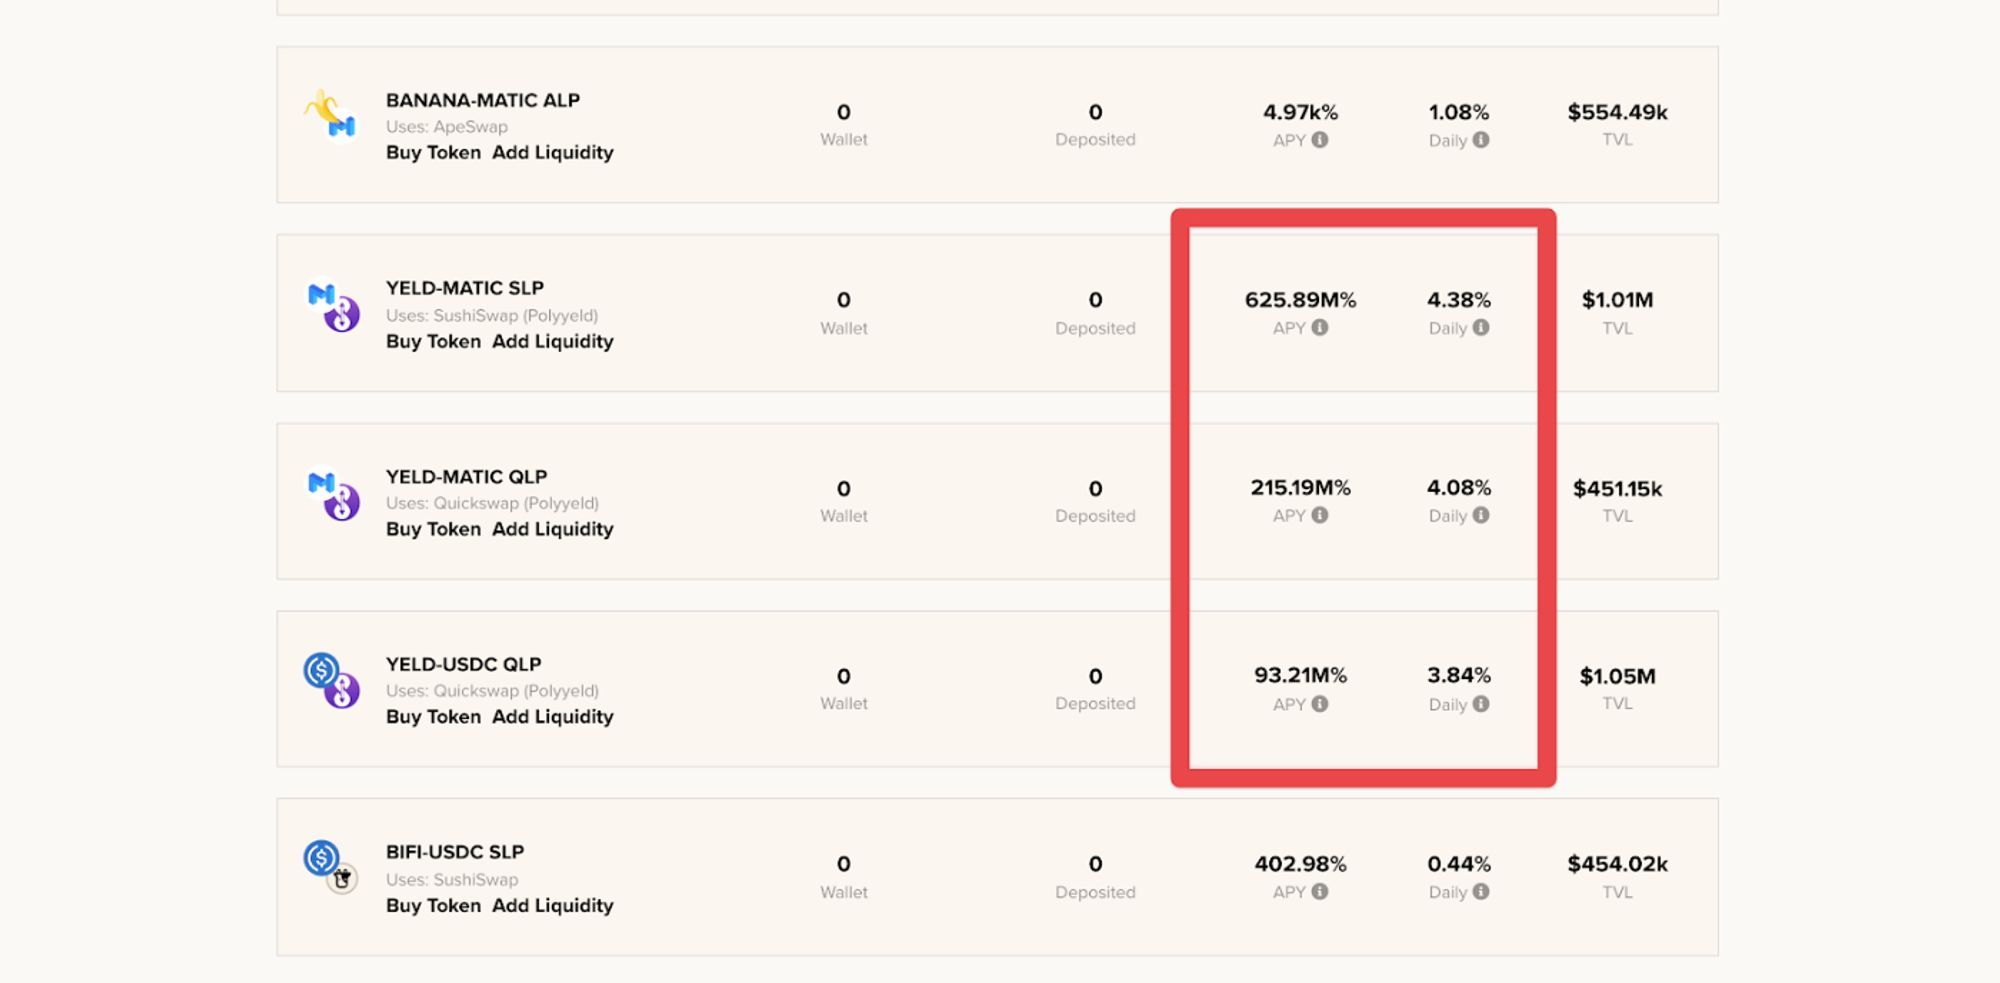Click the YELD-USDC QLP token pair icon
Screen dimensions: 2000x983
tap(331, 680)
